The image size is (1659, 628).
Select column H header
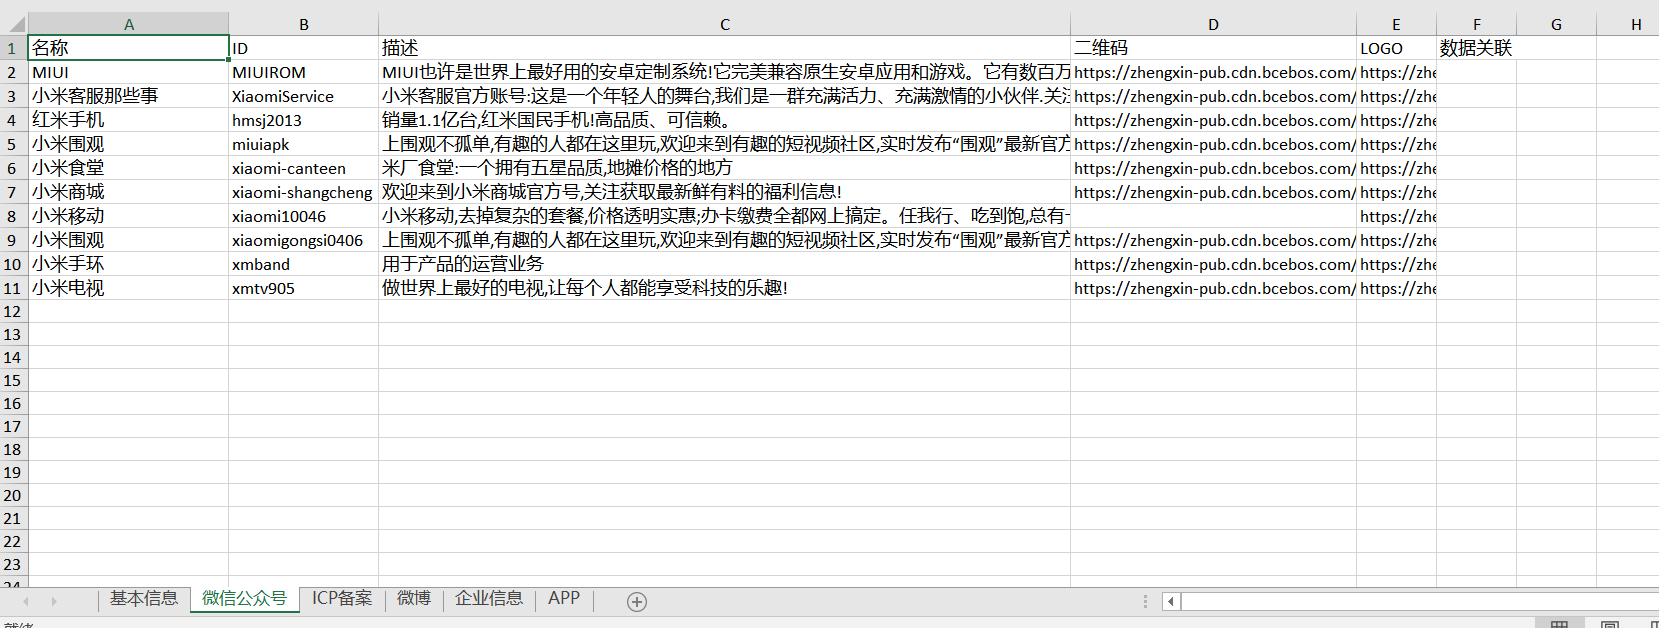point(1630,24)
